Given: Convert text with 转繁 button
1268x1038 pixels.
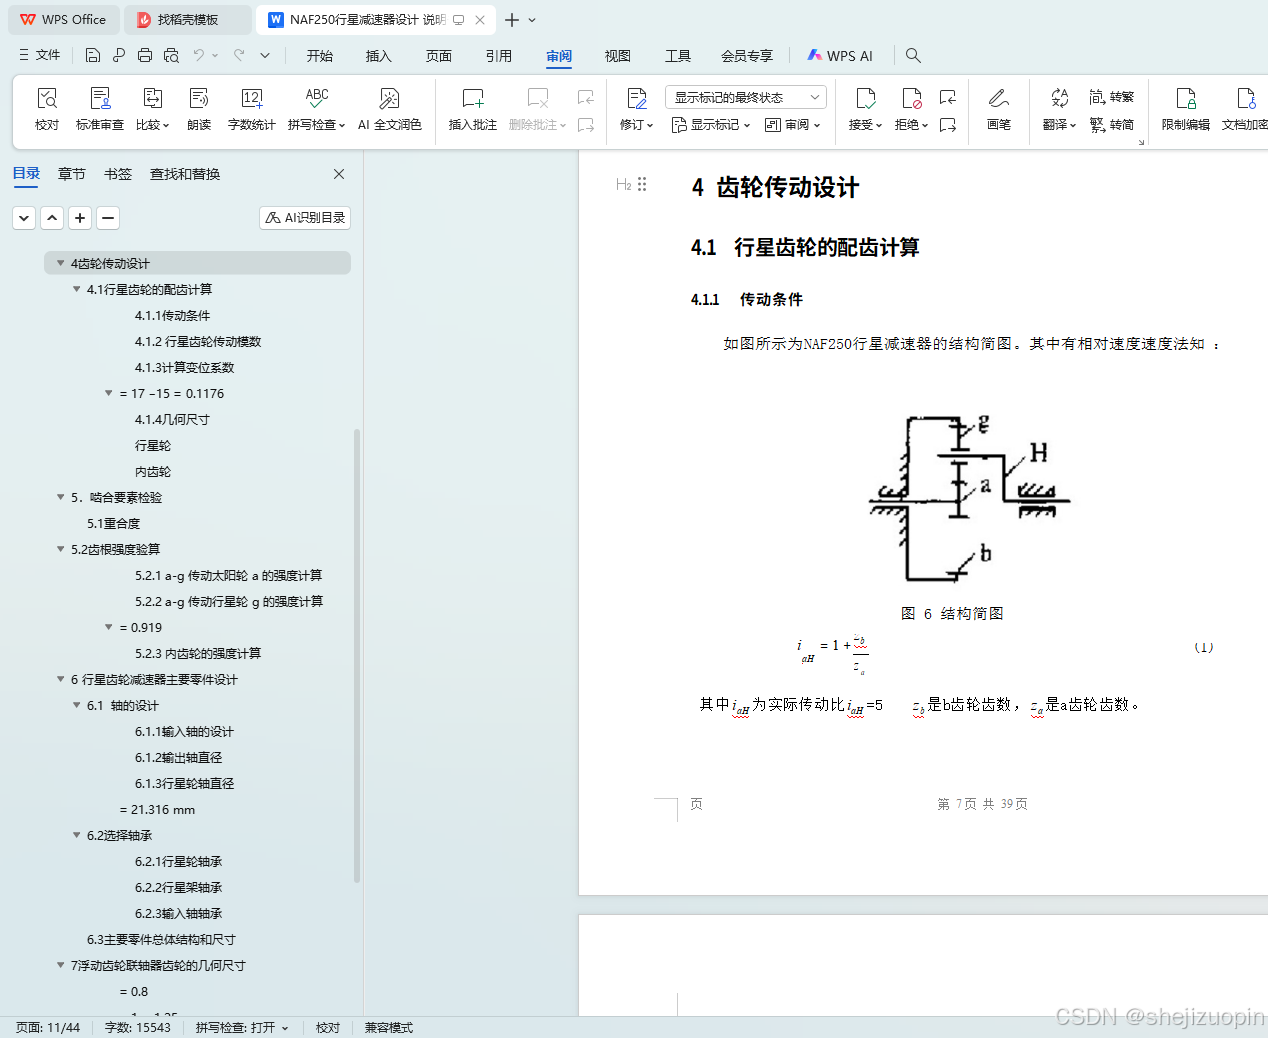Looking at the screenshot, I should tap(1112, 97).
